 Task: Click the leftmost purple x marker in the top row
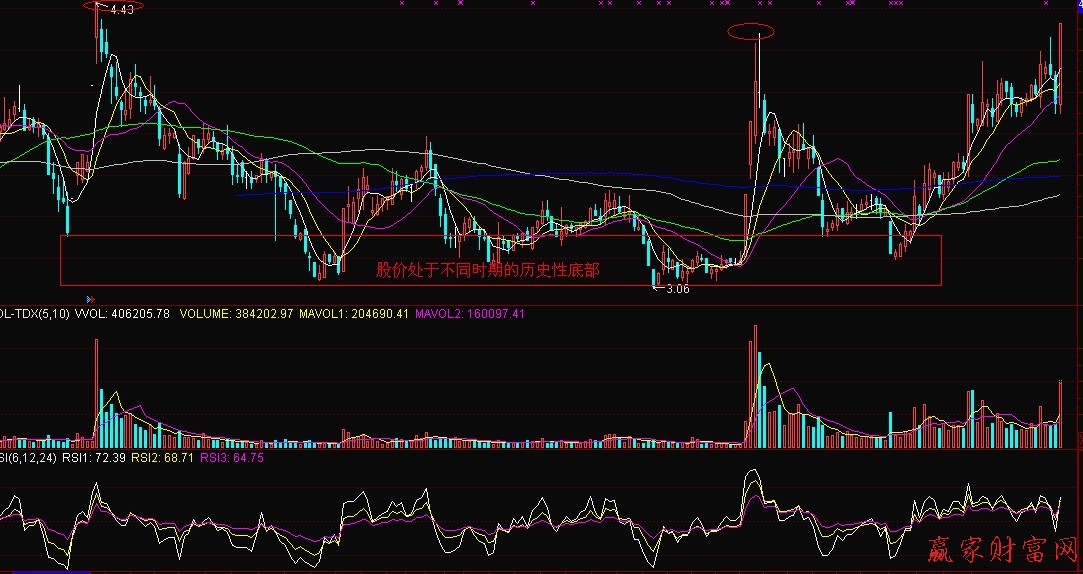400,4
